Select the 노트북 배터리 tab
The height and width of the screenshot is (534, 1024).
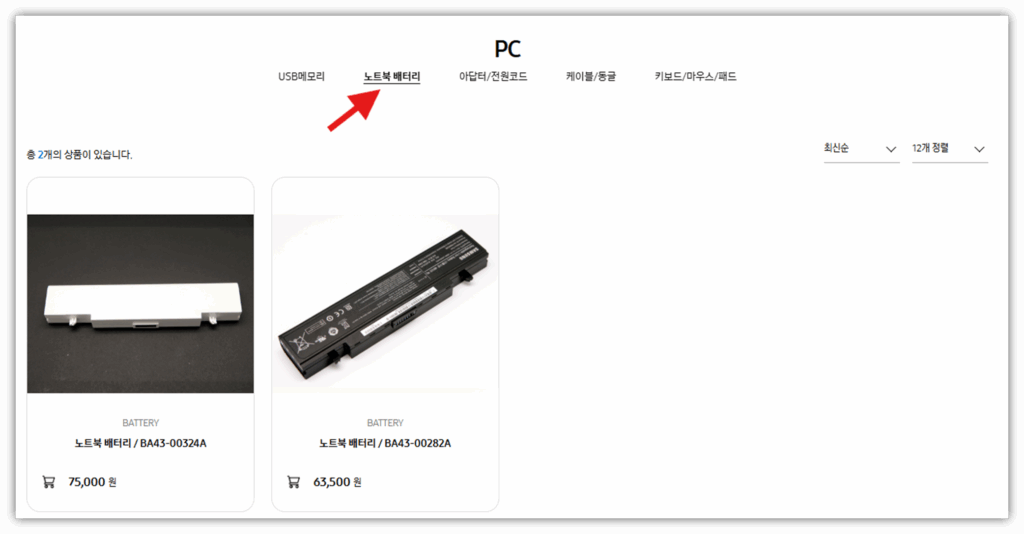point(392,76)
